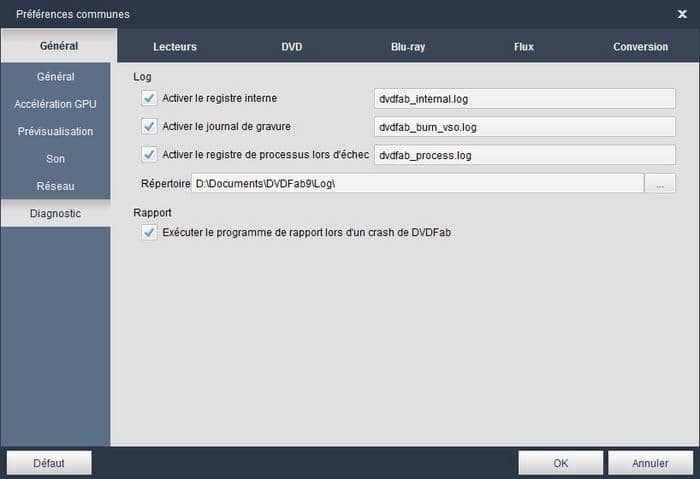Close the Préférences communes dialog
This screenshot has height=479, width=700.
click(x=682, y=14)
